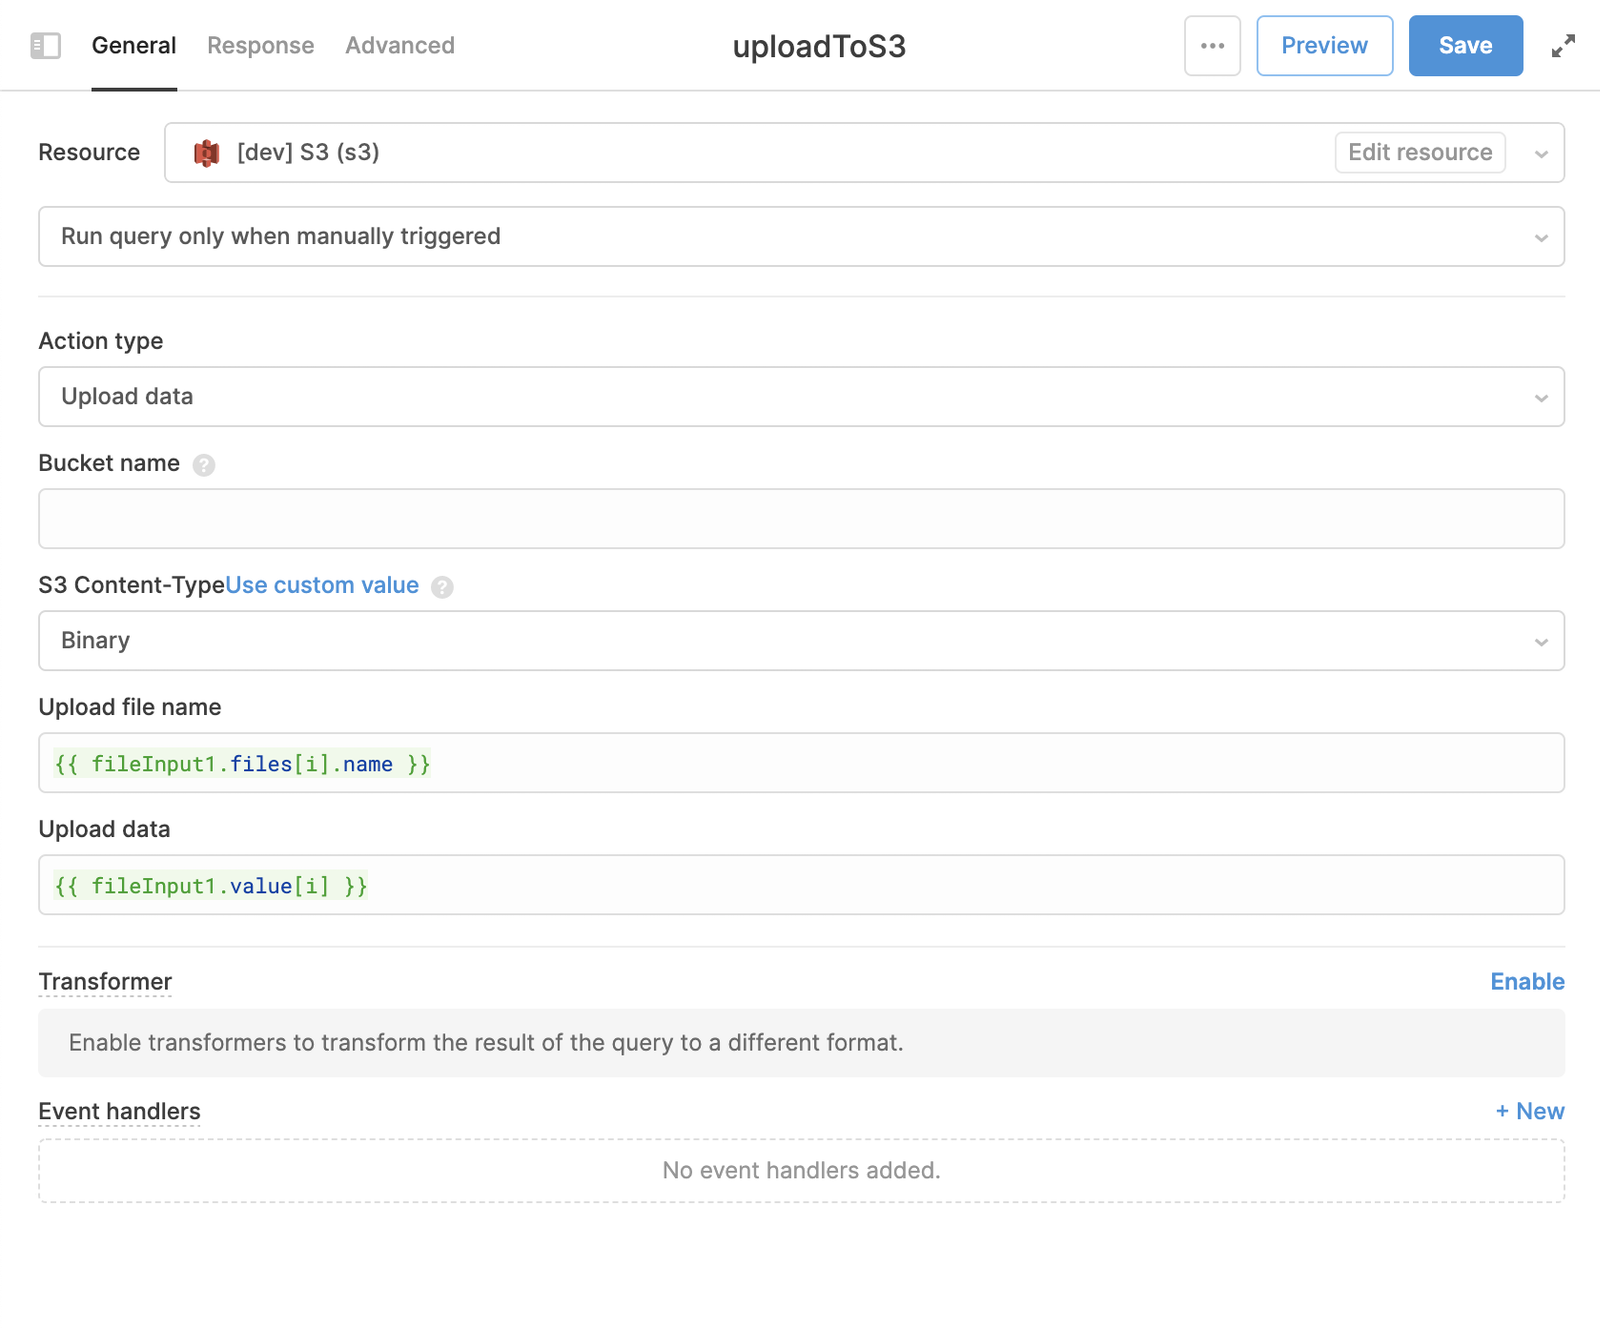Screen dimensions: 1600x1329
Task: Switch Content-Type to use custom value
Action: [x=322, y=585]
